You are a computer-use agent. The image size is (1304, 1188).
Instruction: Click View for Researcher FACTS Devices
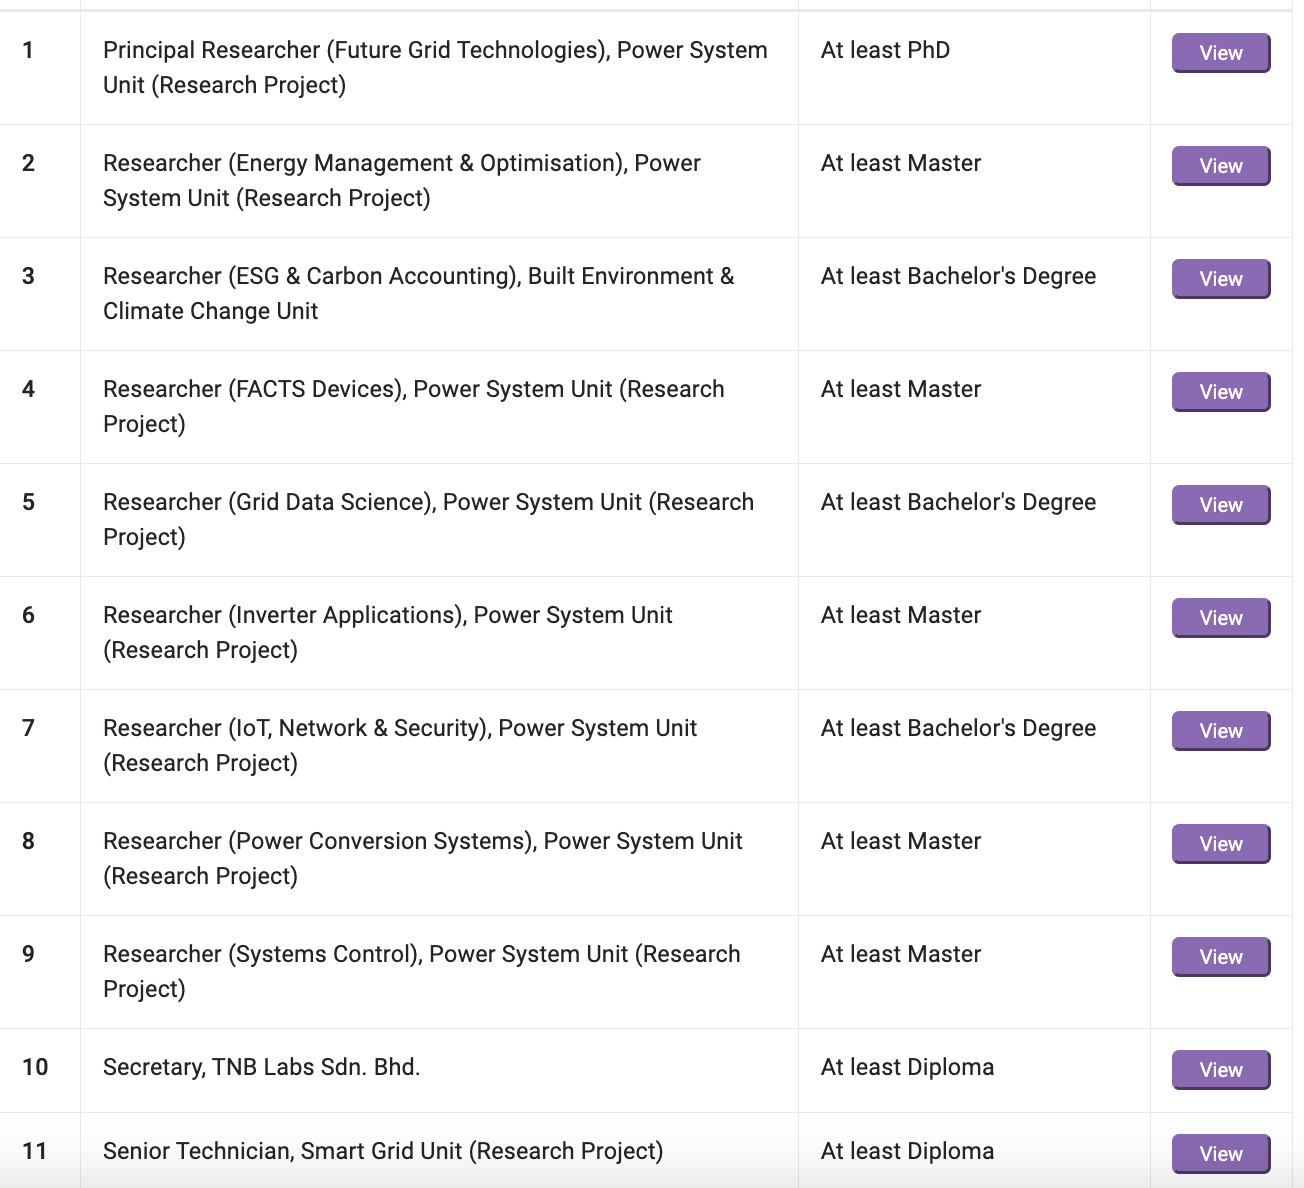click(1220, 392)
